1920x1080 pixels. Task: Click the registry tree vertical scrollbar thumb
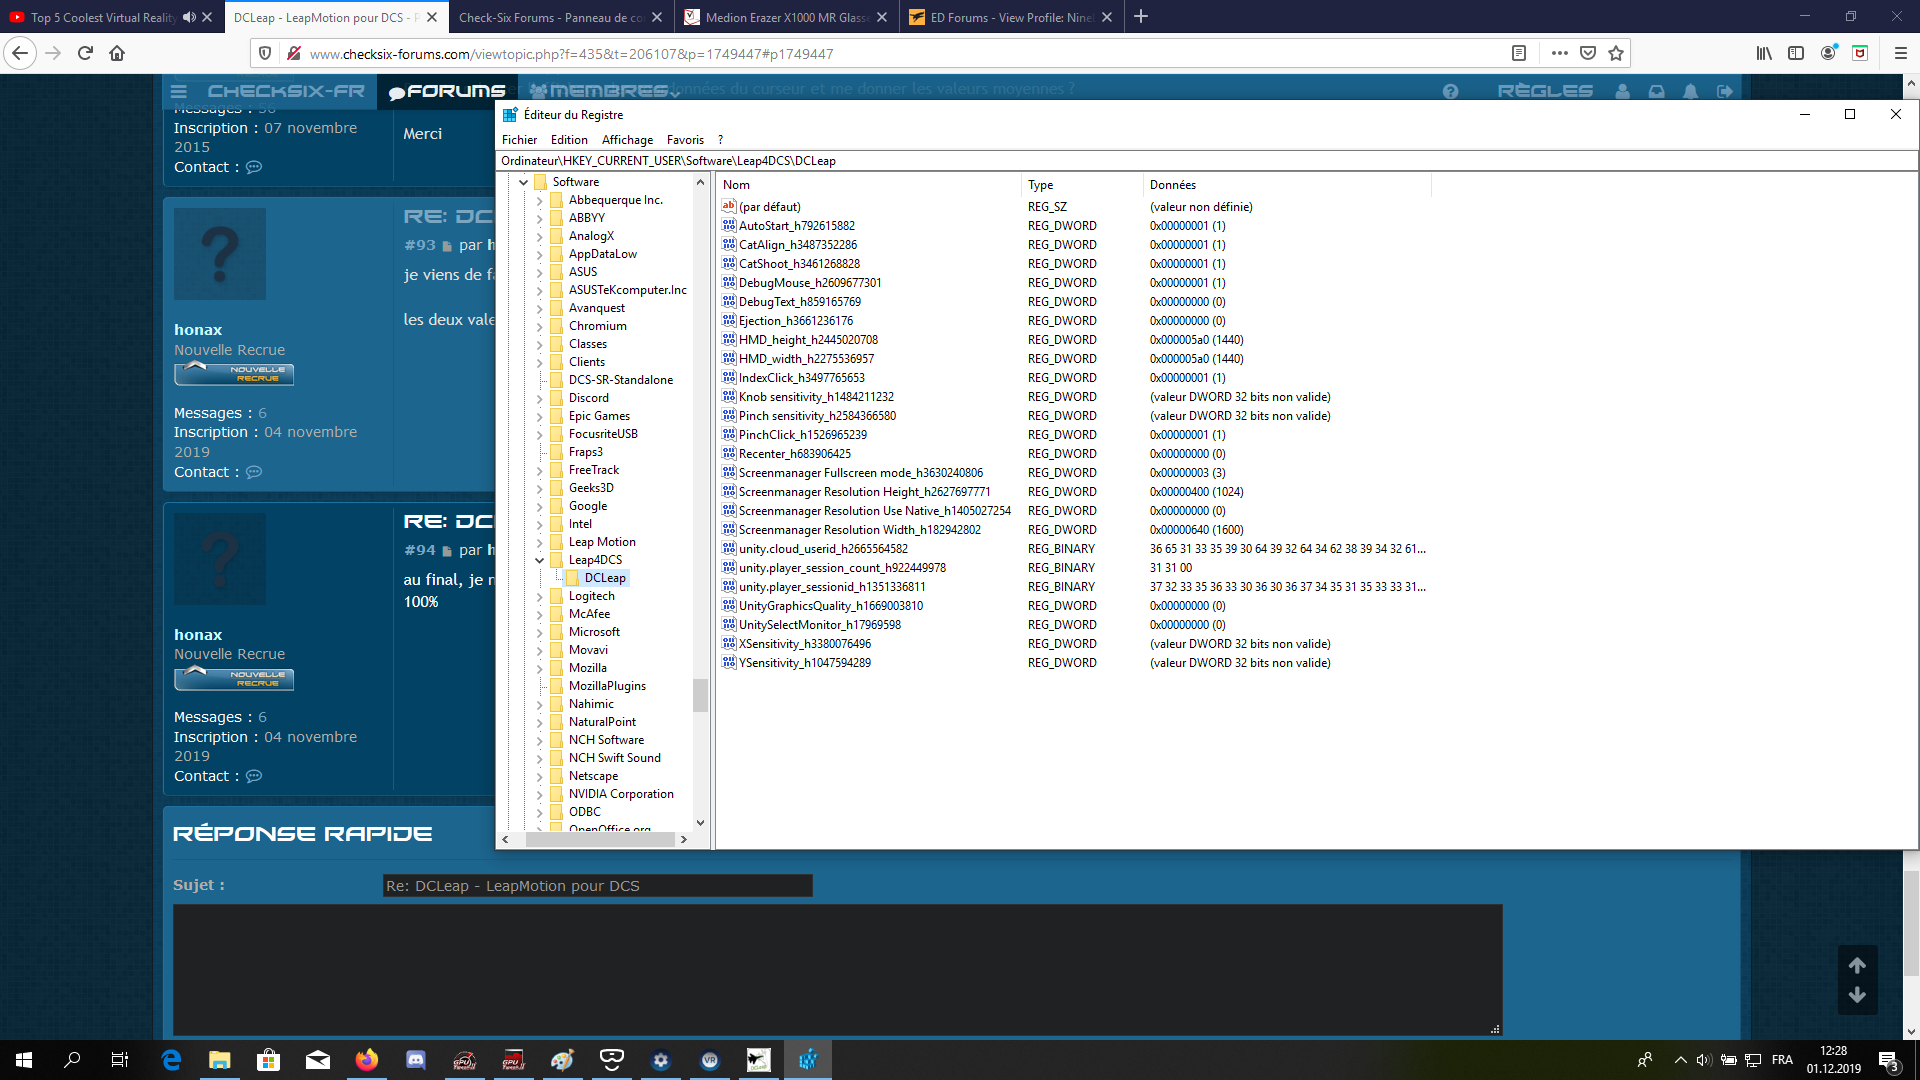(700, 695)
